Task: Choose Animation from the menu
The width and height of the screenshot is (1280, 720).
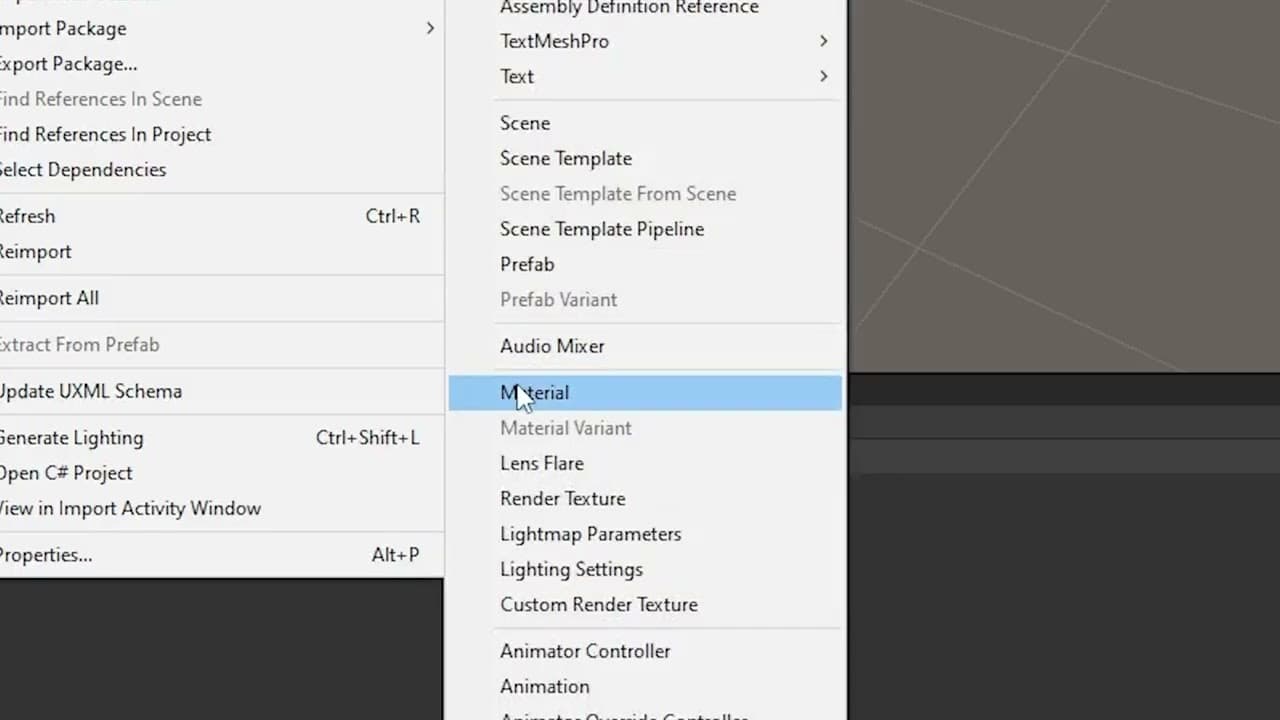Action: click(545, 686)
